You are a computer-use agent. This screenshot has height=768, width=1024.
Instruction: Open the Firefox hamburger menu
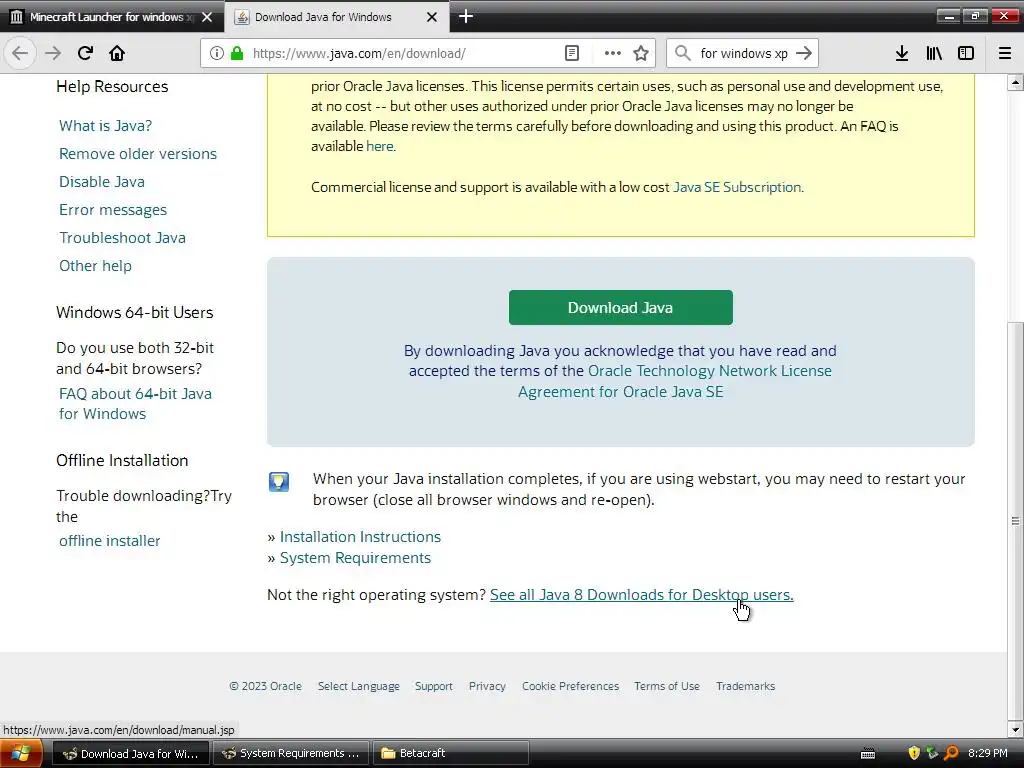tap(1005, 53)
